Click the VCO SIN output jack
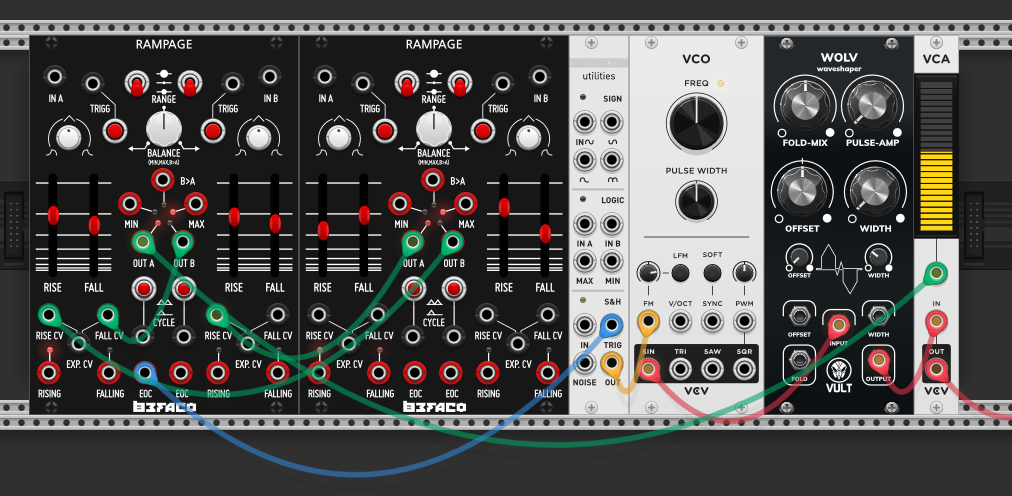The height and width of the screenshot is (496, 1012). [648, 369]
